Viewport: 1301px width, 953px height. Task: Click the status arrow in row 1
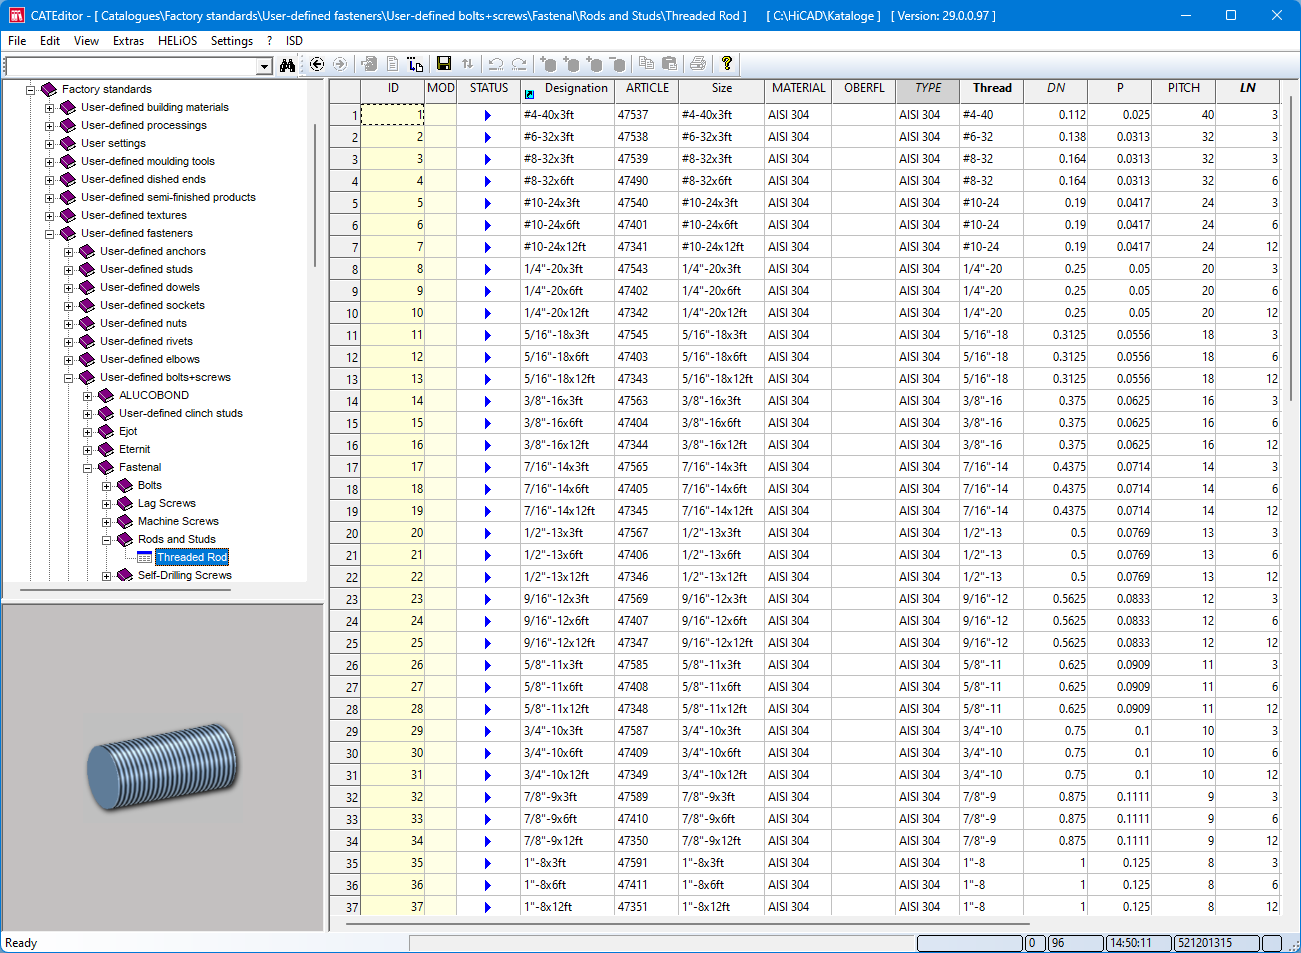[x=488, y=116]
